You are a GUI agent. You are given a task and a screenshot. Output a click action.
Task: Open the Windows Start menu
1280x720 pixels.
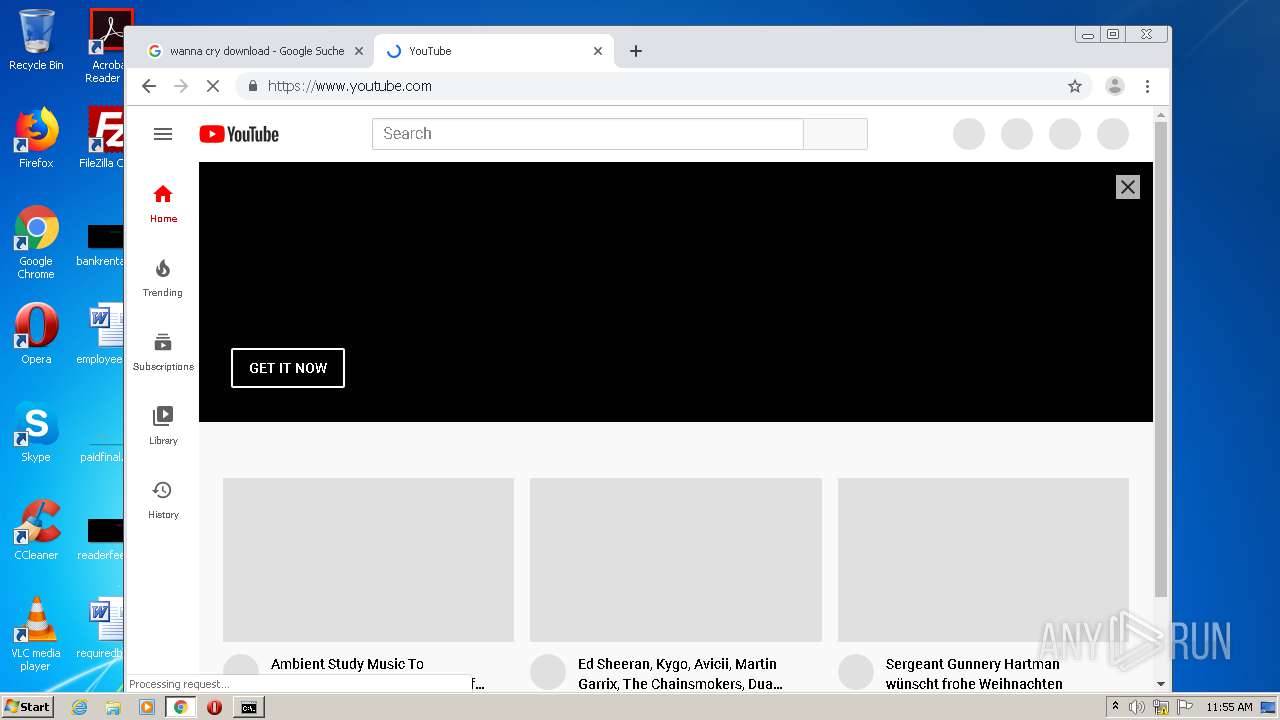tap(28, 707)
